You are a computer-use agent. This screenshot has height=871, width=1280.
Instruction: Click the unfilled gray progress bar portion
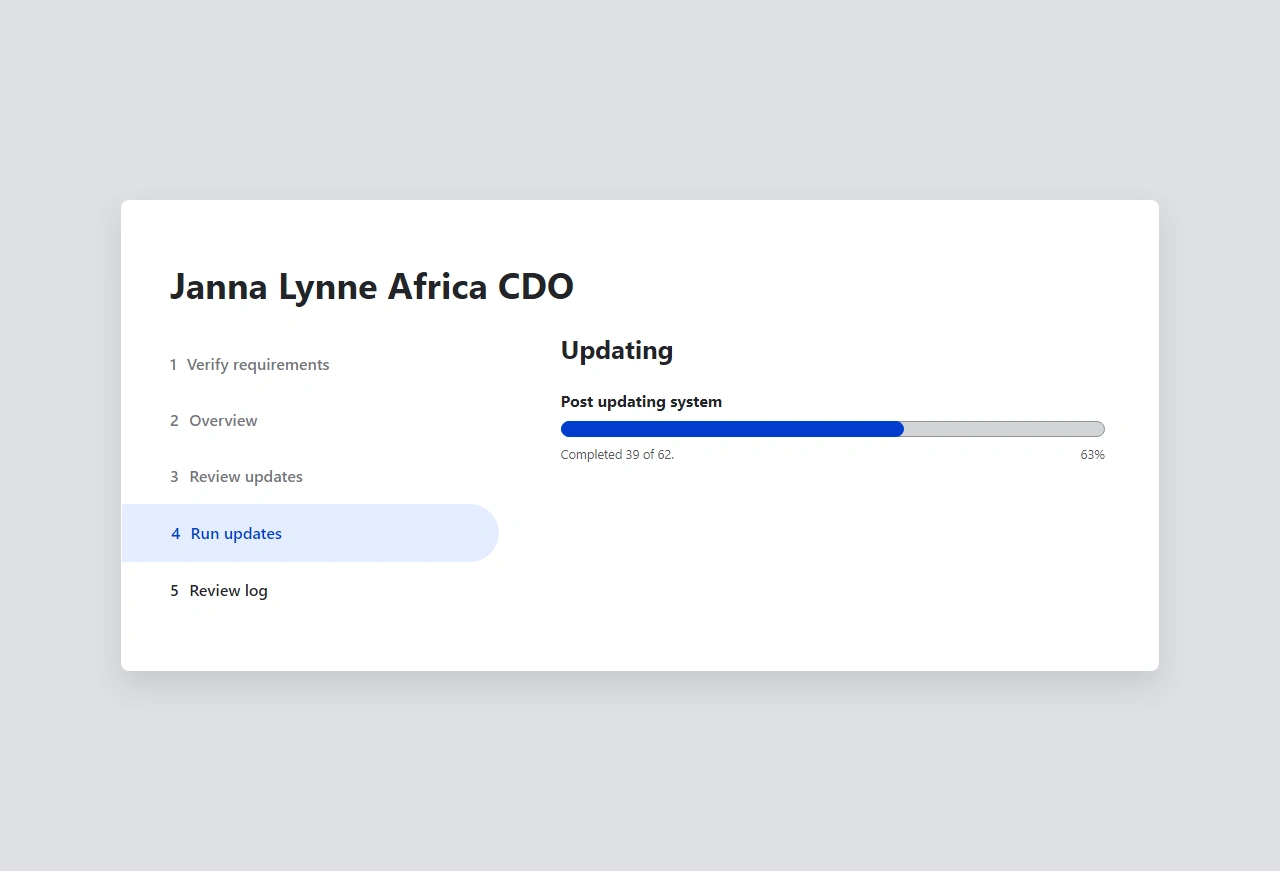(1003, 429)
